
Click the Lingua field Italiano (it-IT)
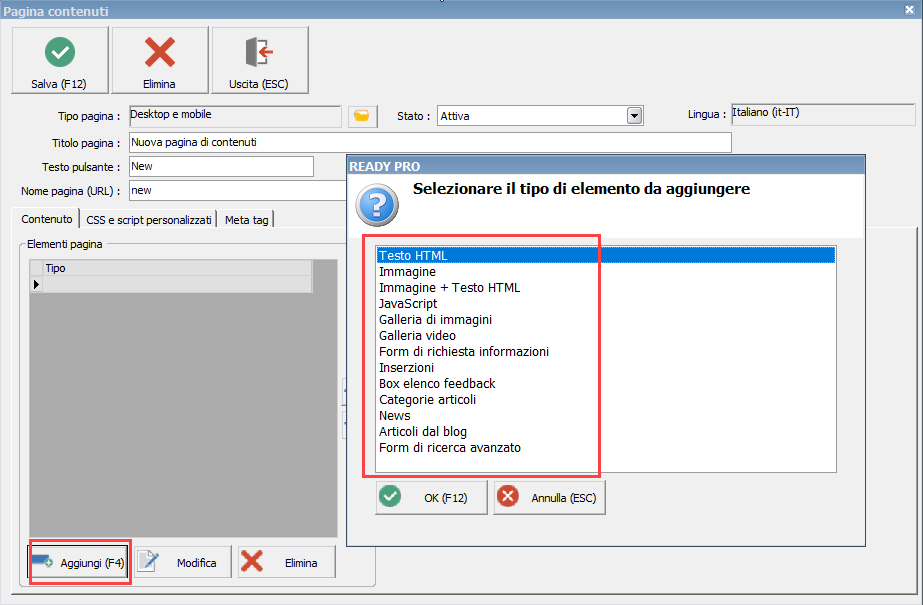(823, 114)
